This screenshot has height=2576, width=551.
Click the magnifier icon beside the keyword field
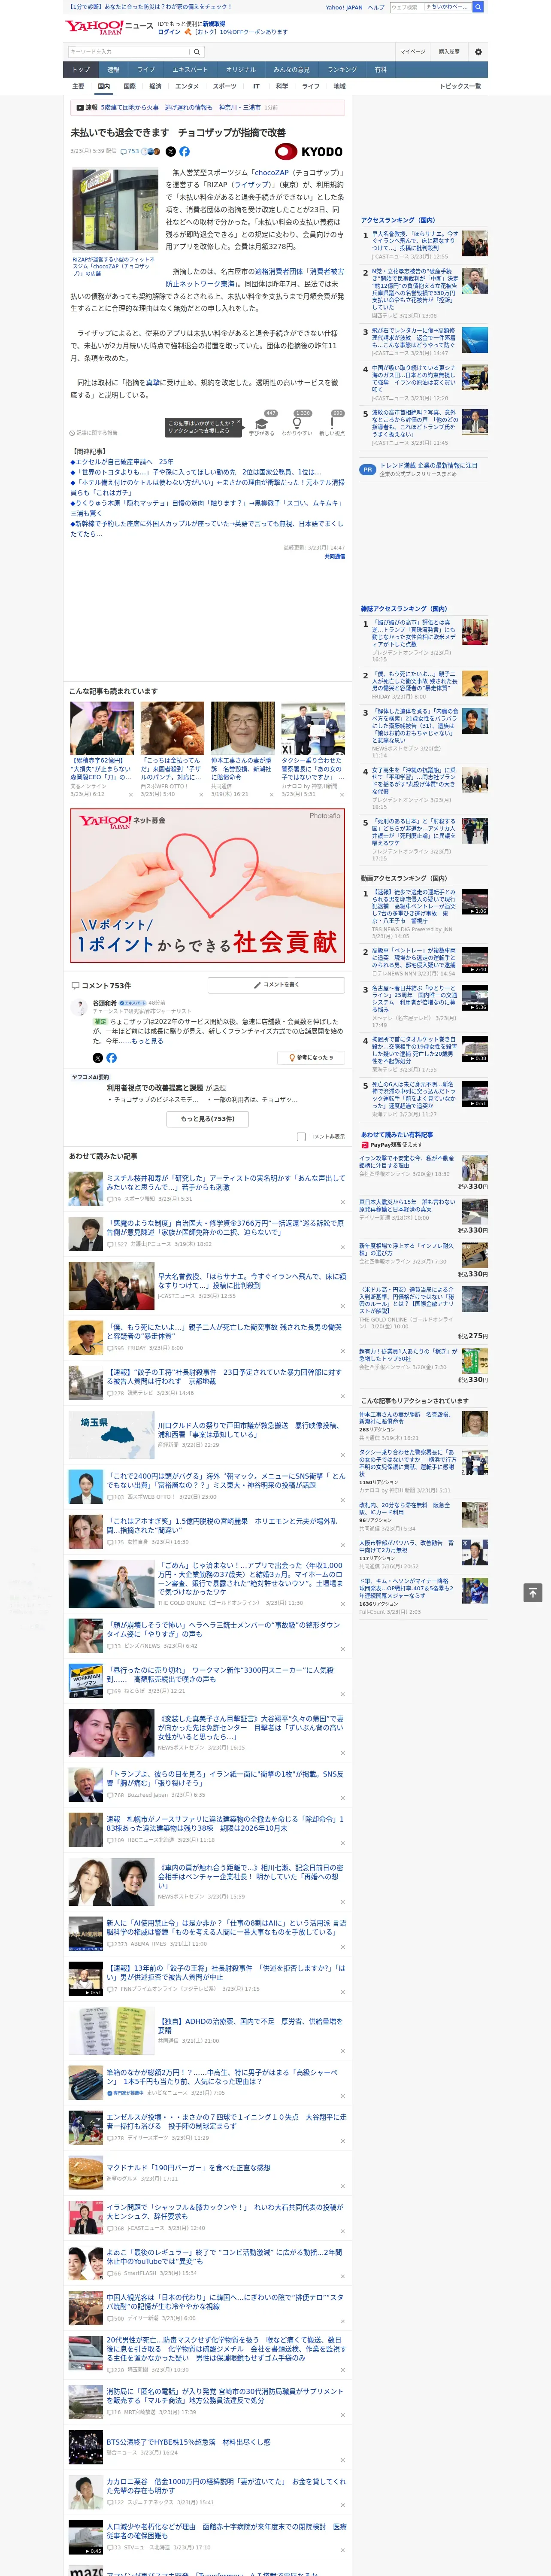click(197, 51)
